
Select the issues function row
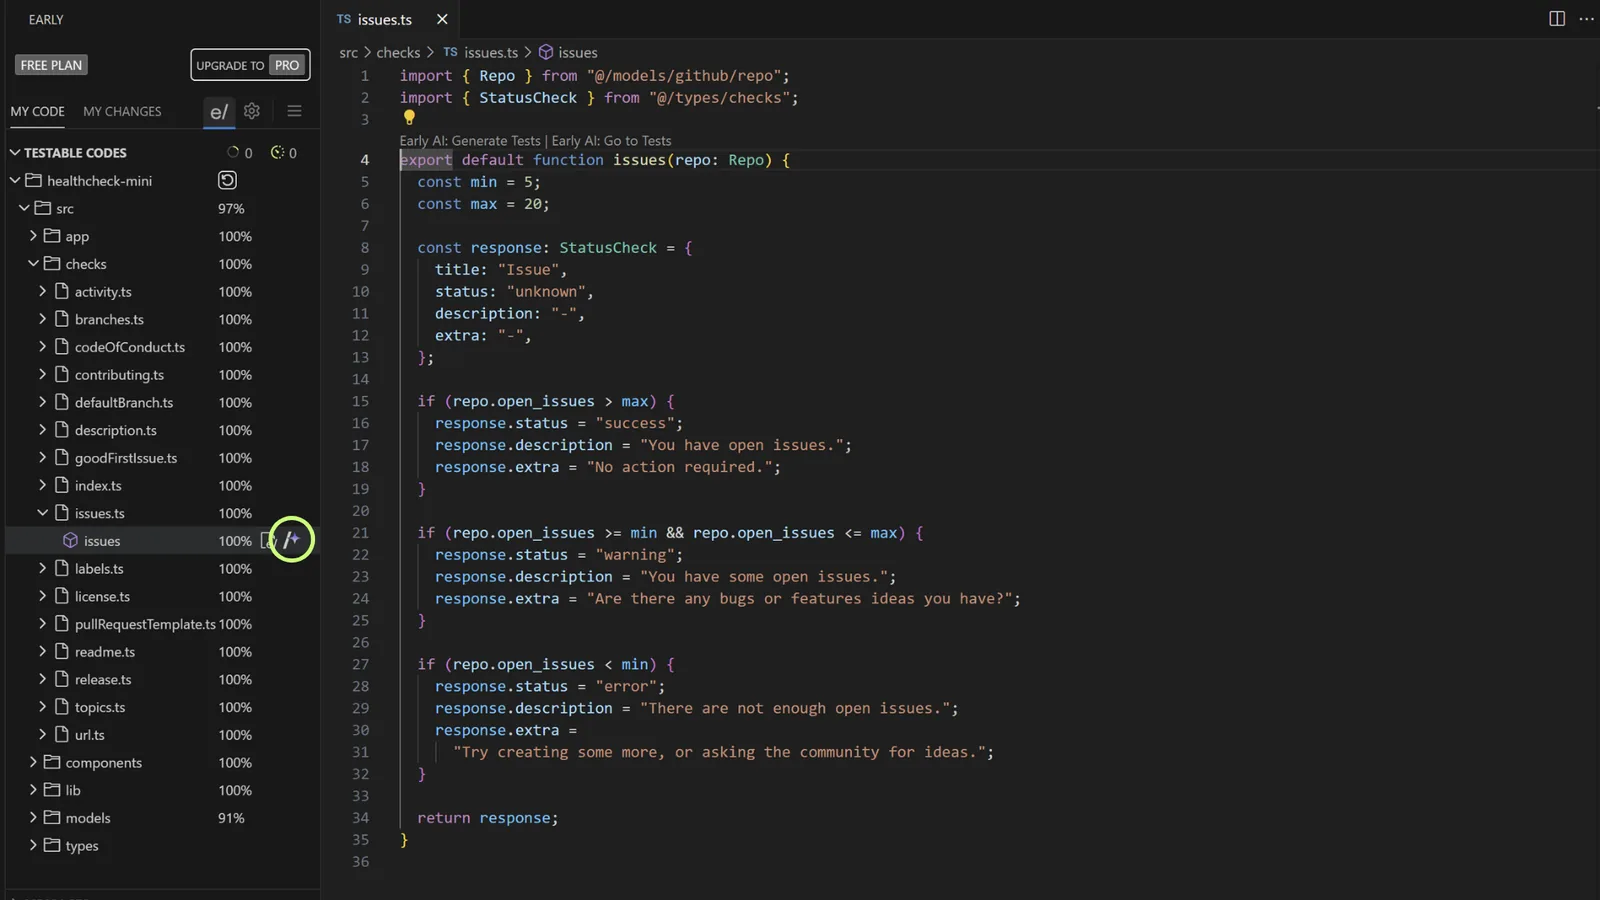162,541
